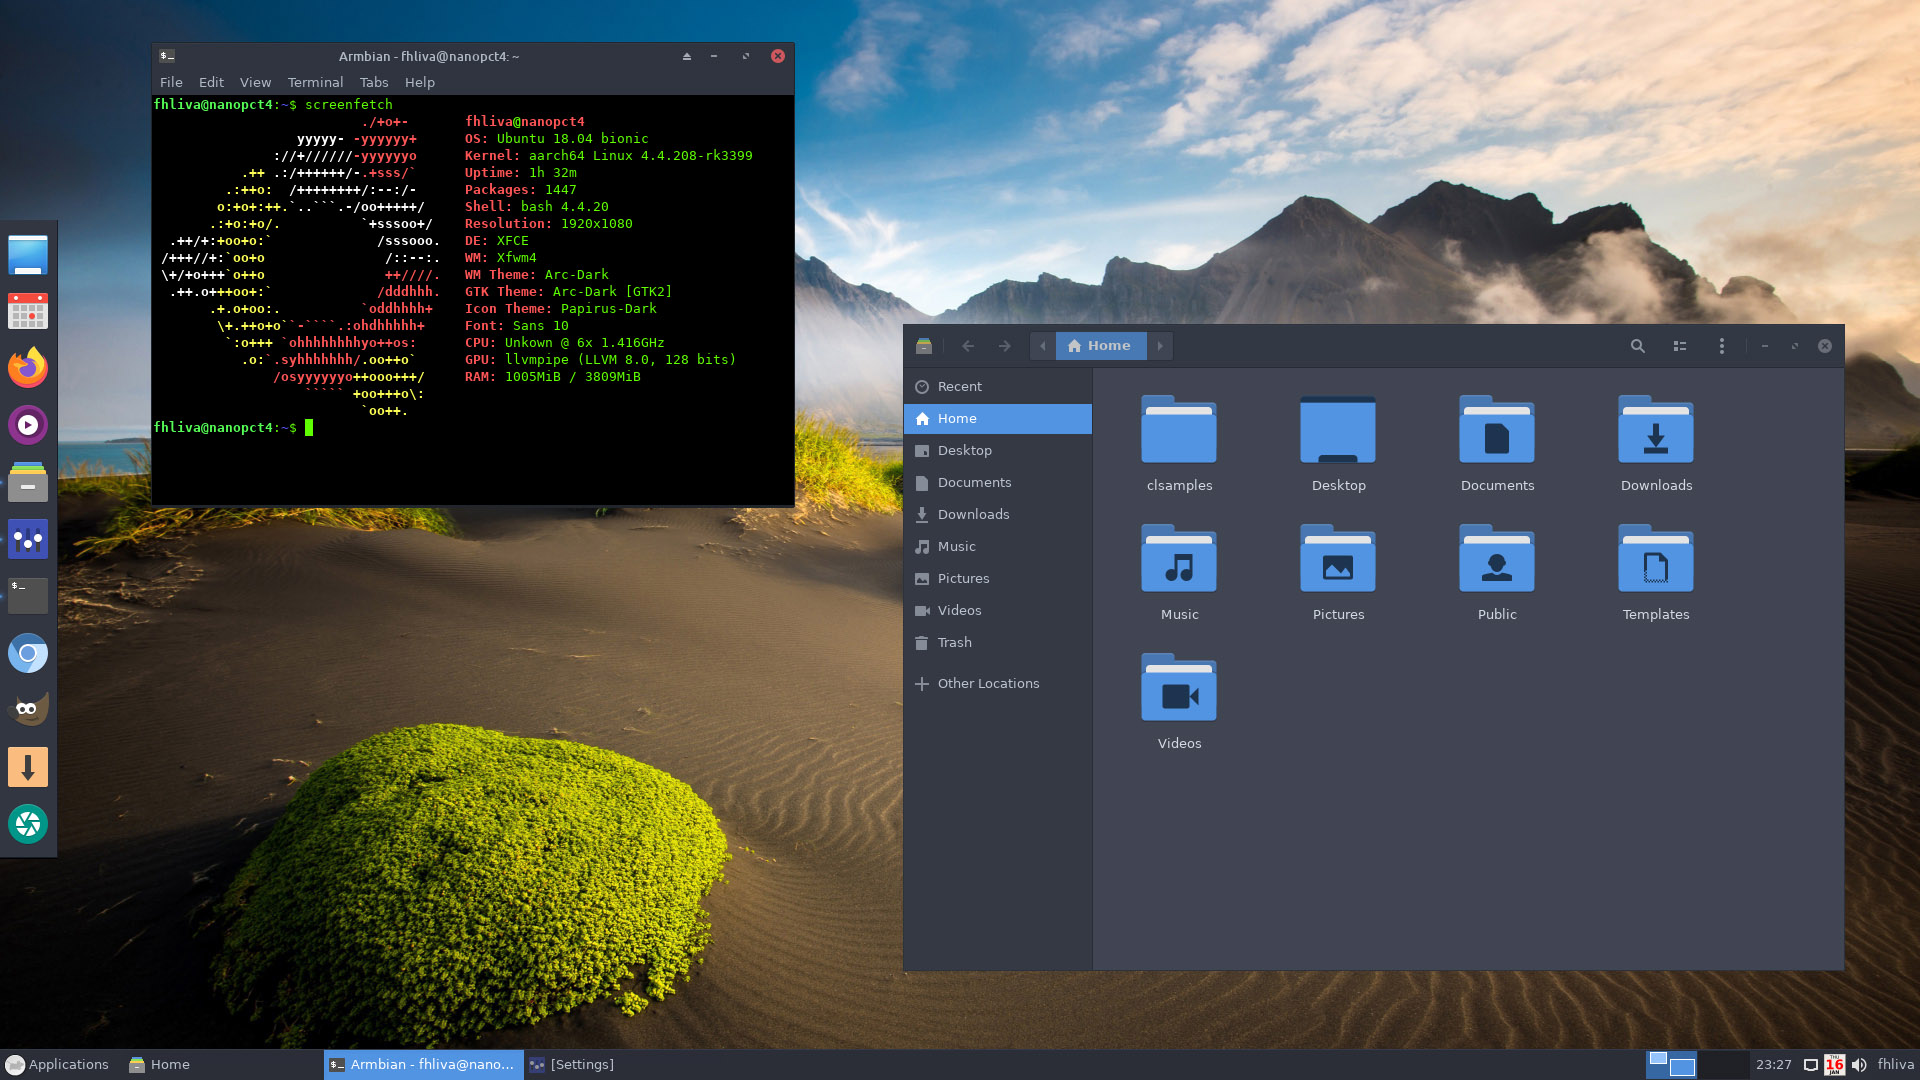Image resolution: width=1920 pixels, height=1080 pixels.
Task: Open the terminal Terminal menu
Action: pos(315,82)
